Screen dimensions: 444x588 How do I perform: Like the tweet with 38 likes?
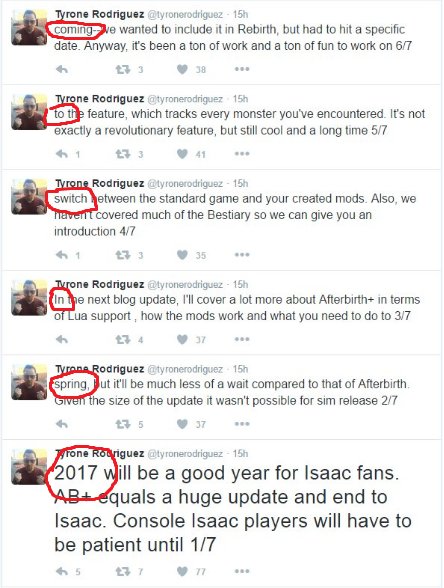pos(182,69)
